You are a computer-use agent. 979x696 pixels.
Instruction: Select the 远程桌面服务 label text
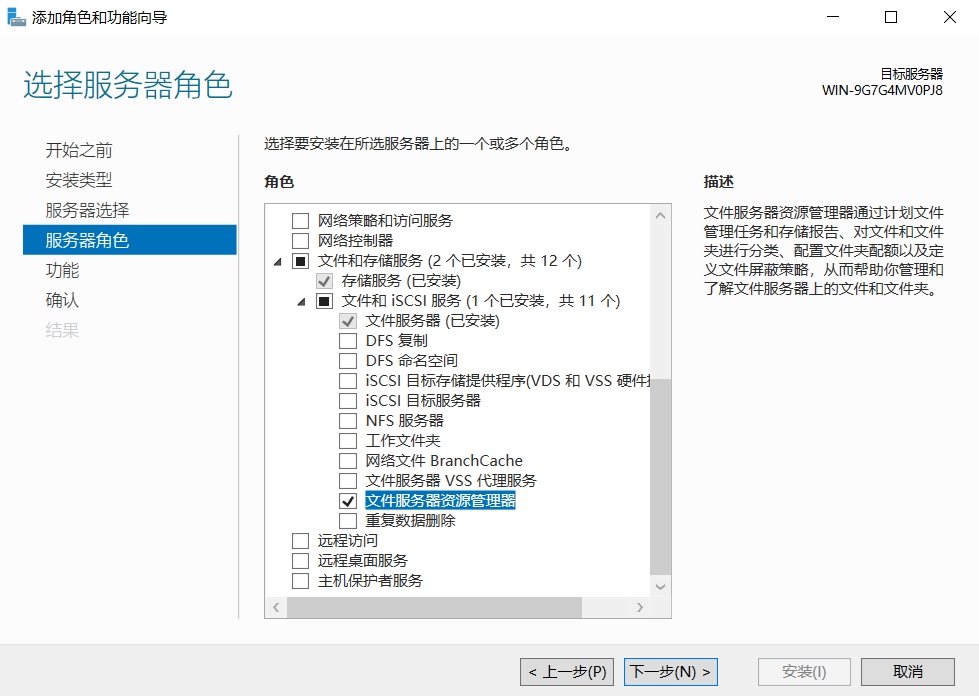(362, 561)
